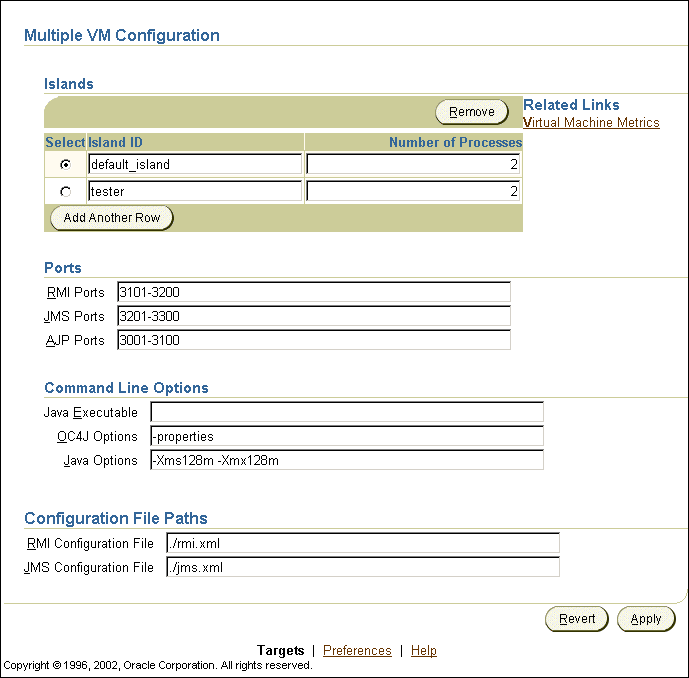Edit the default_island Island ID field
This screenshot has width=689, height=678.
coord(195,164)
